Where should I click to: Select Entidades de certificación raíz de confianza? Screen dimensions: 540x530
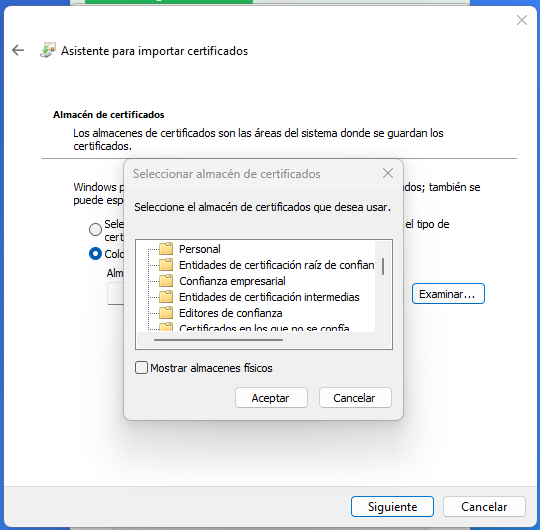277,265
